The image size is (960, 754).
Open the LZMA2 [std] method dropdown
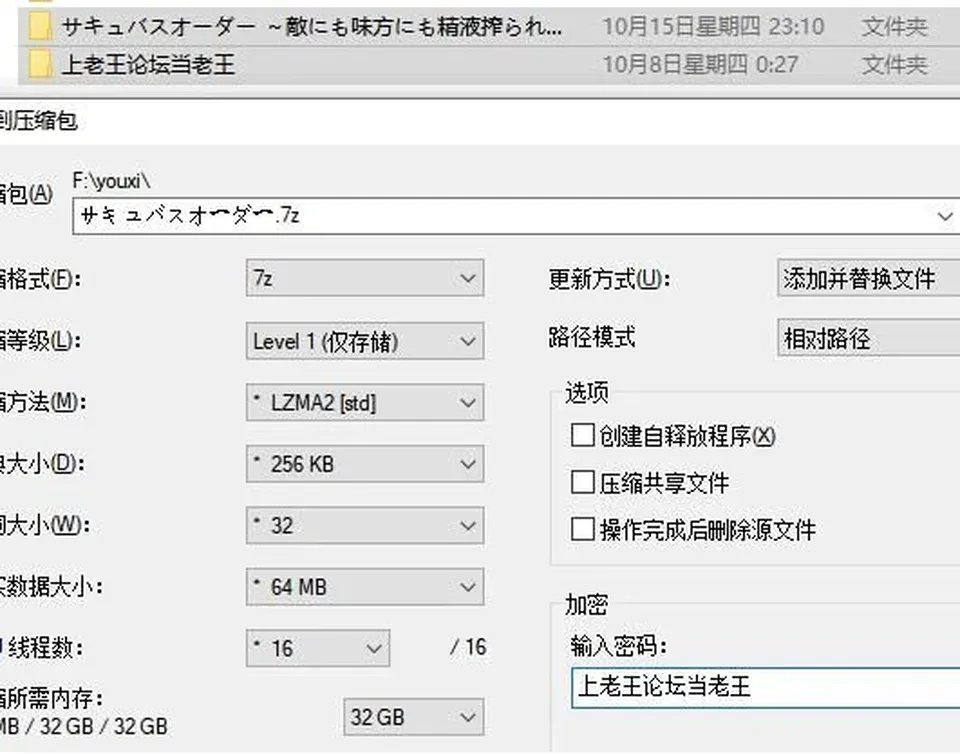coord(365,402)
